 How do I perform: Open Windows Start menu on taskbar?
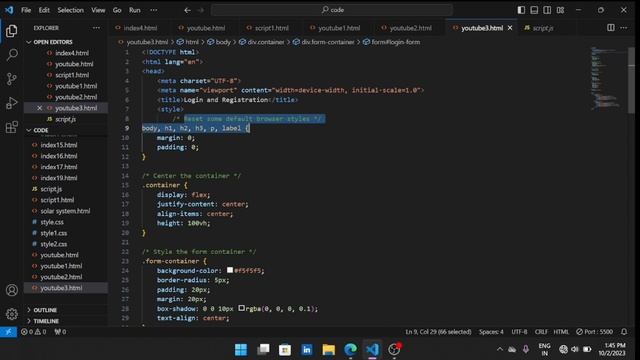pyautogui.click(x=241, y=349)
